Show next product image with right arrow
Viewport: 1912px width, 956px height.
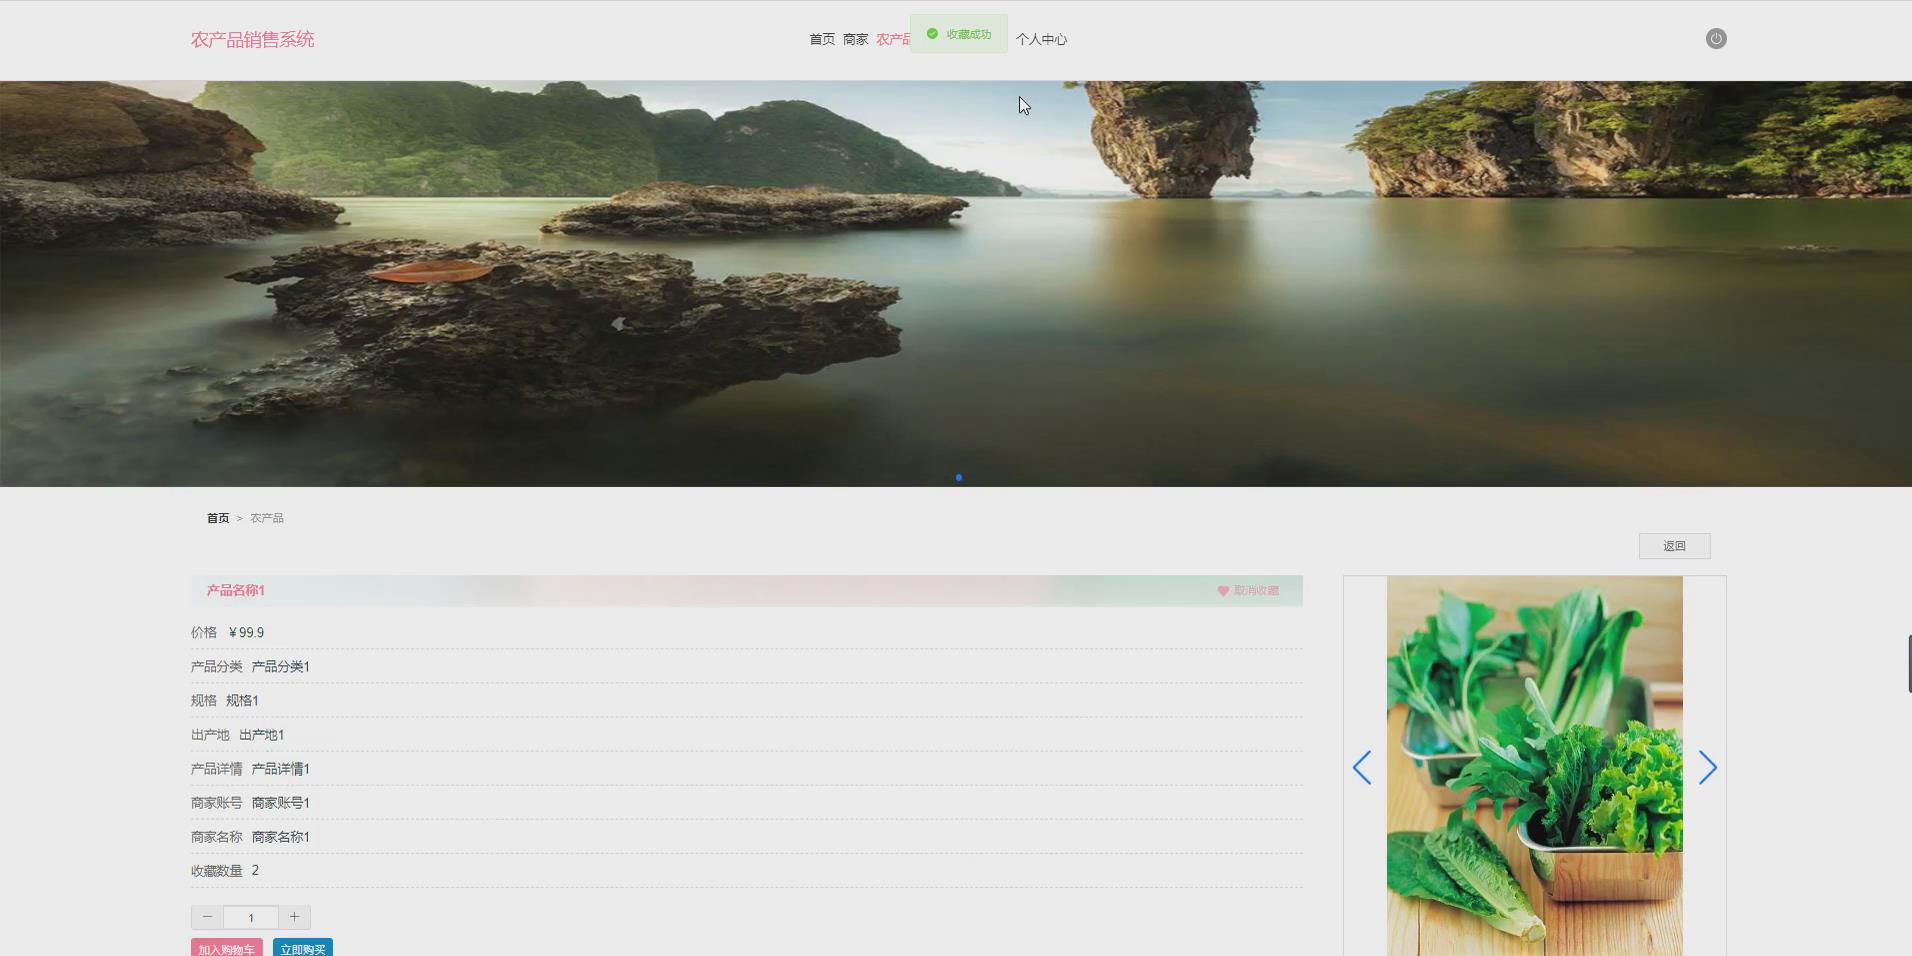[1708, 768]
